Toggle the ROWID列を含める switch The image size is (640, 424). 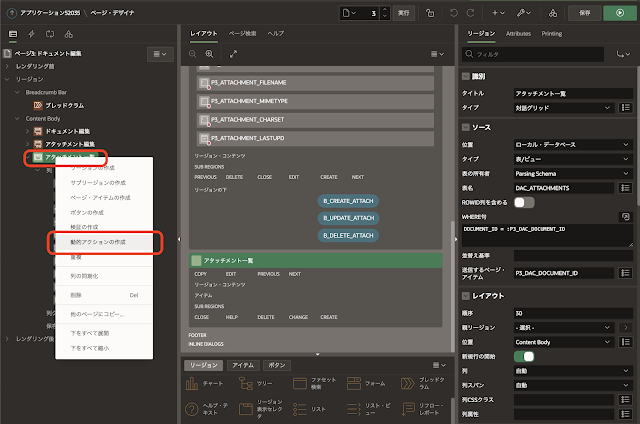click(x=524, y=202)
